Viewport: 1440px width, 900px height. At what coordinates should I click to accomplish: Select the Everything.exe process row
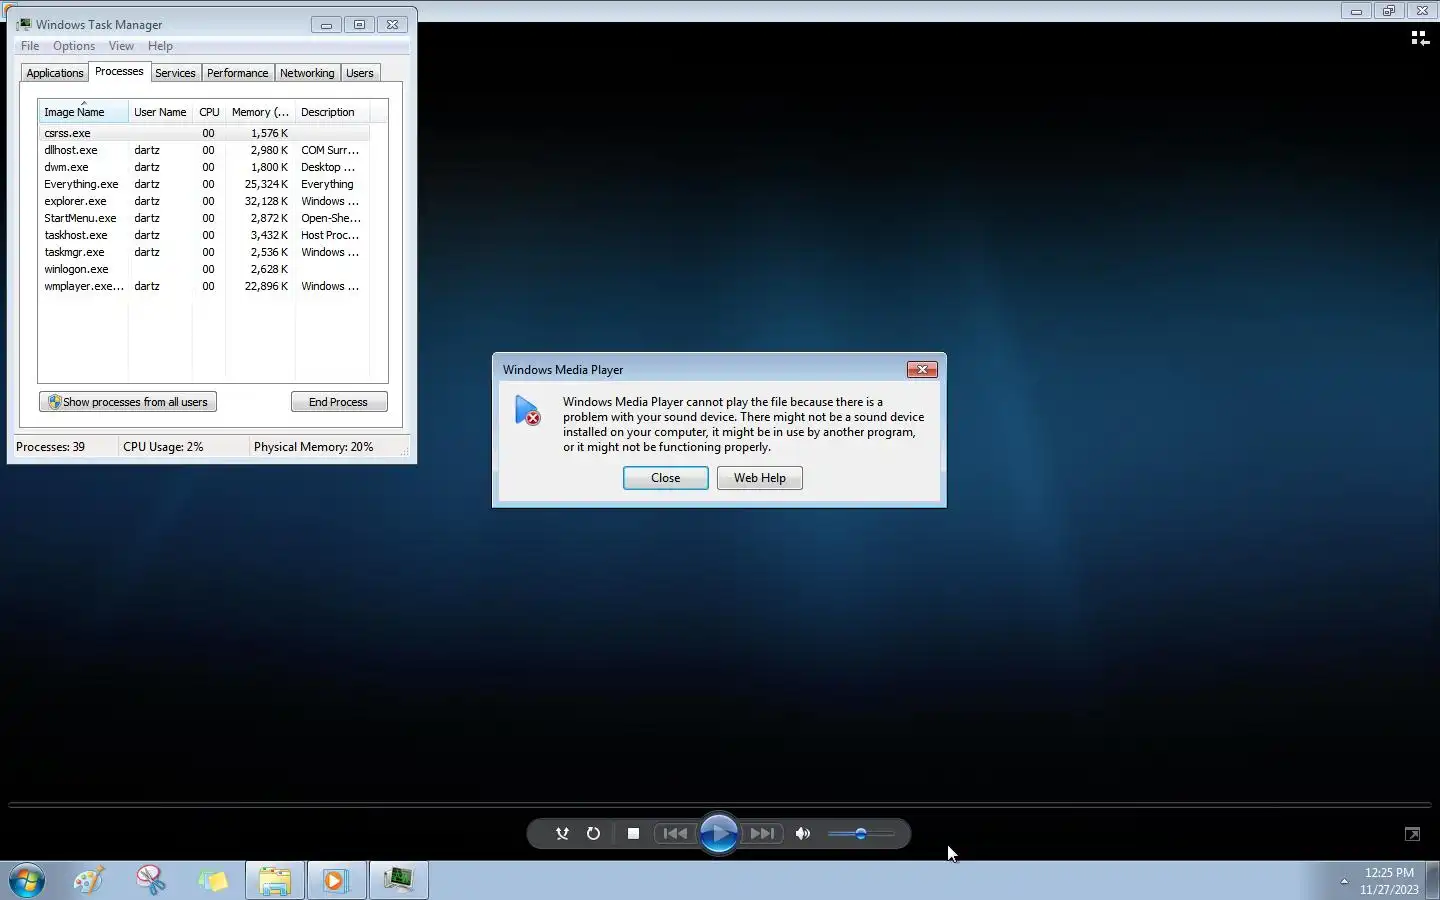204,184
